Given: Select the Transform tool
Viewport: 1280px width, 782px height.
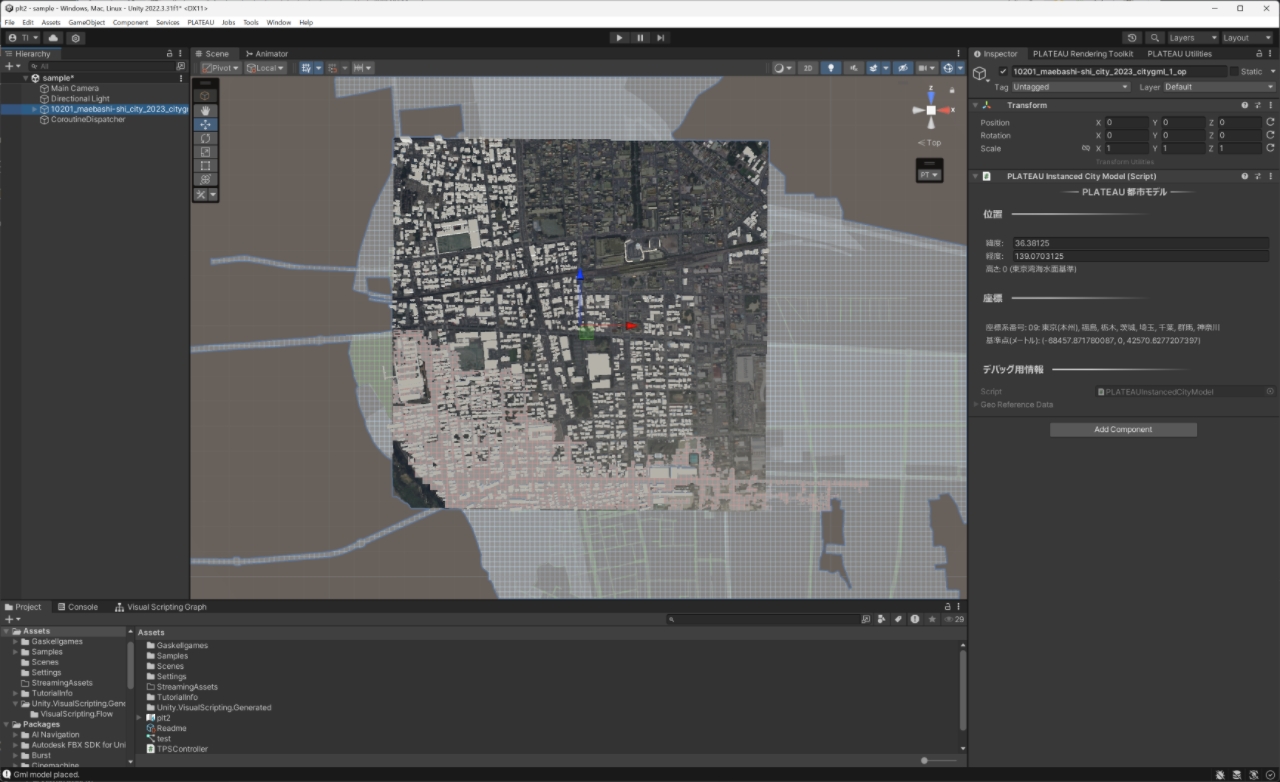Looking at the screenshot, I should 205,180.
